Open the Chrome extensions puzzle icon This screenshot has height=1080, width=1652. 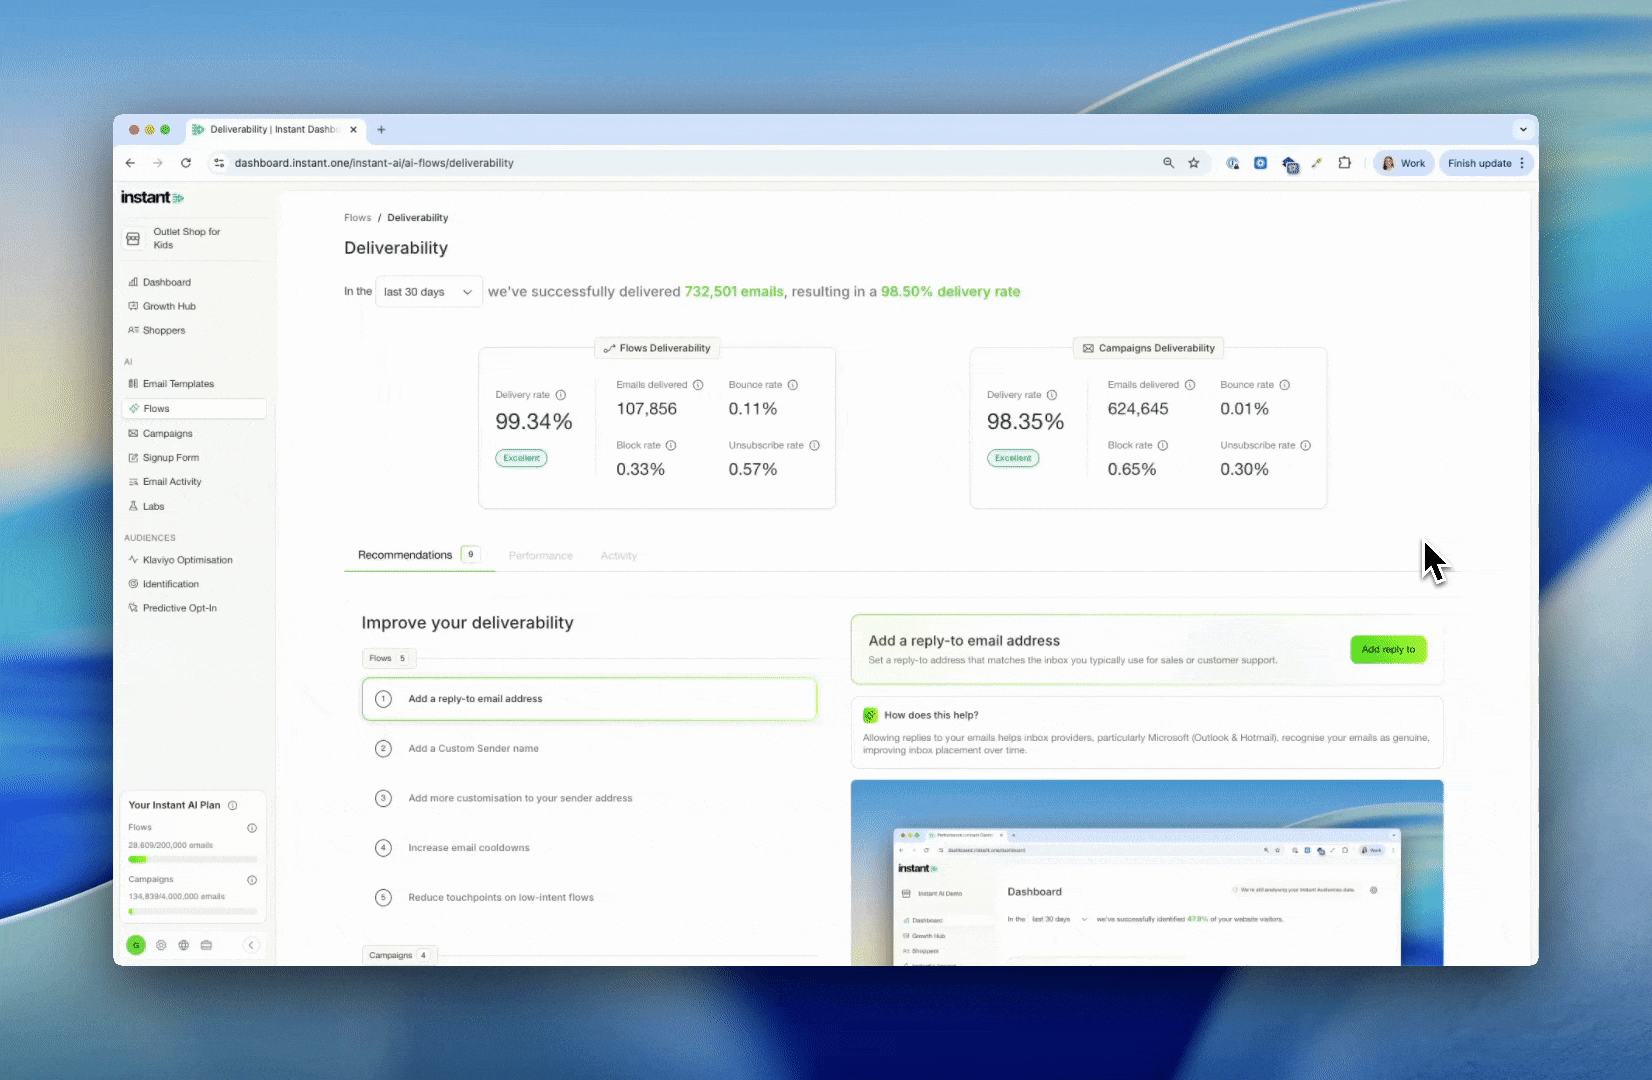(1344, 163)
